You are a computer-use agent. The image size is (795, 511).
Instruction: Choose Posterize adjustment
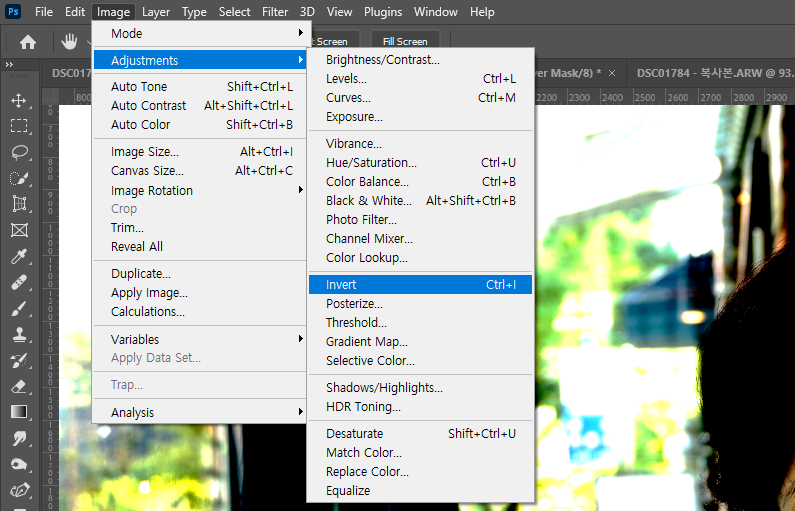tap(420, 303)
